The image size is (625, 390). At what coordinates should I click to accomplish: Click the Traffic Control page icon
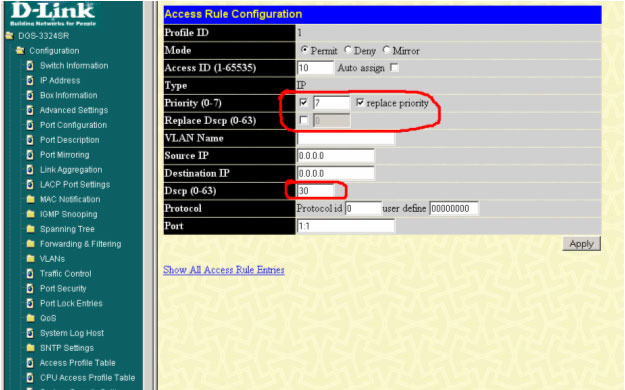pos(30,274)
